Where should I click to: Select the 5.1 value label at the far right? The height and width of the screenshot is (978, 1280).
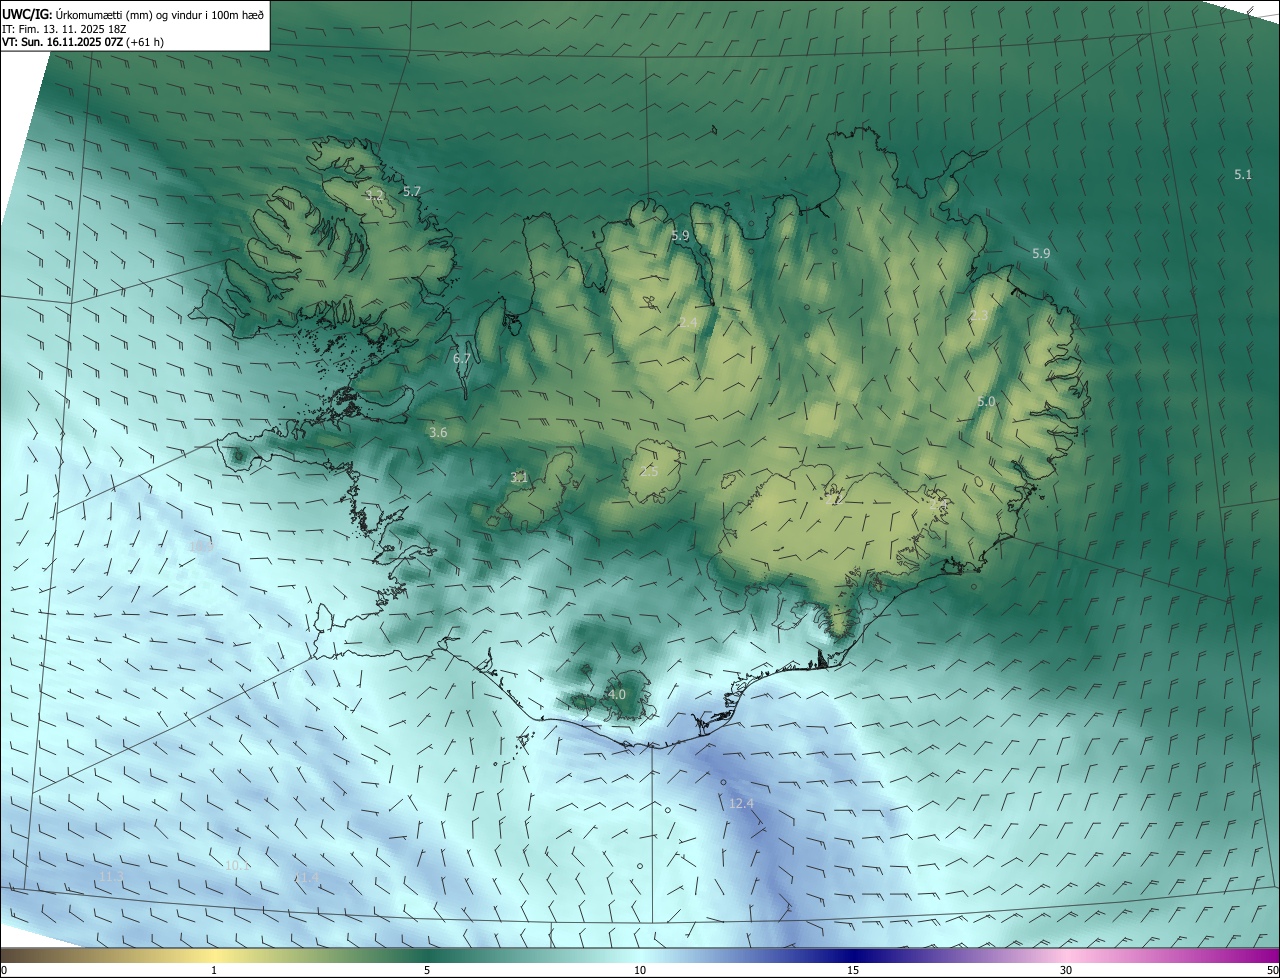pyautogui.click(x=1243, y=175)
